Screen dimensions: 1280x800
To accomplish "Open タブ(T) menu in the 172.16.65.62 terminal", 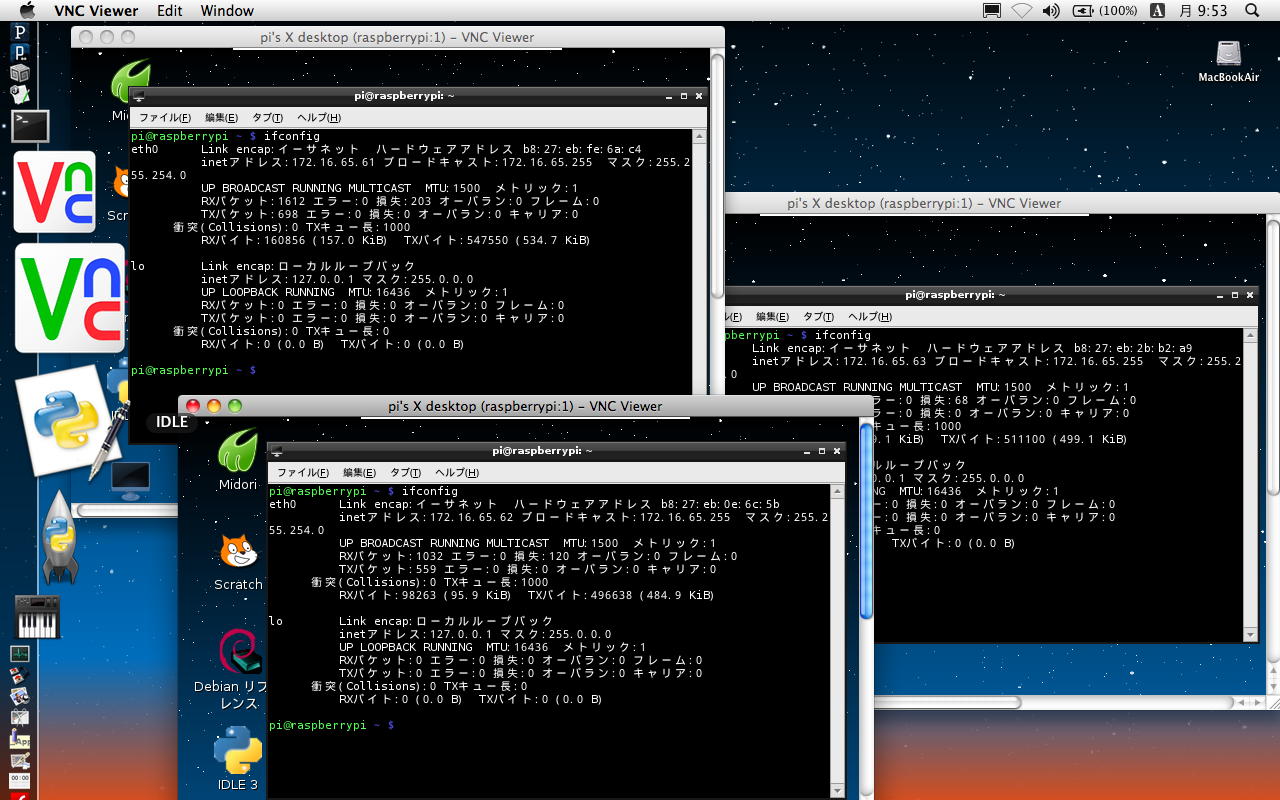I will click(405, 473).
